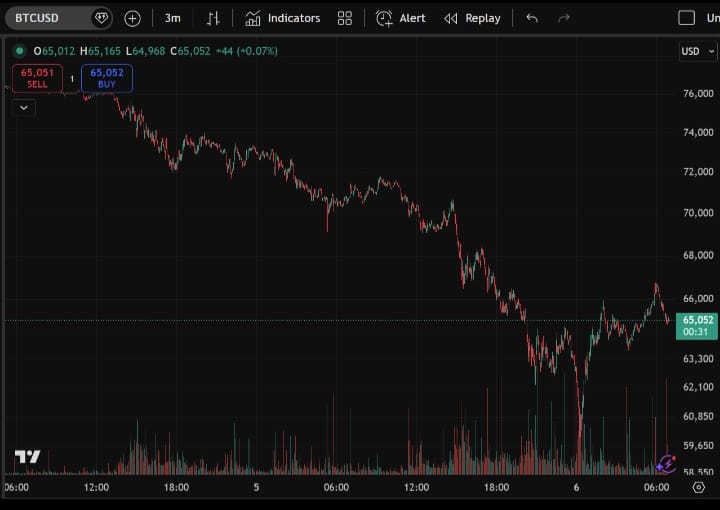Image resolution: width=720 pixels, height=510 pixels.
Task: Open indicator templates grid icon
Action: coord(345,18)
